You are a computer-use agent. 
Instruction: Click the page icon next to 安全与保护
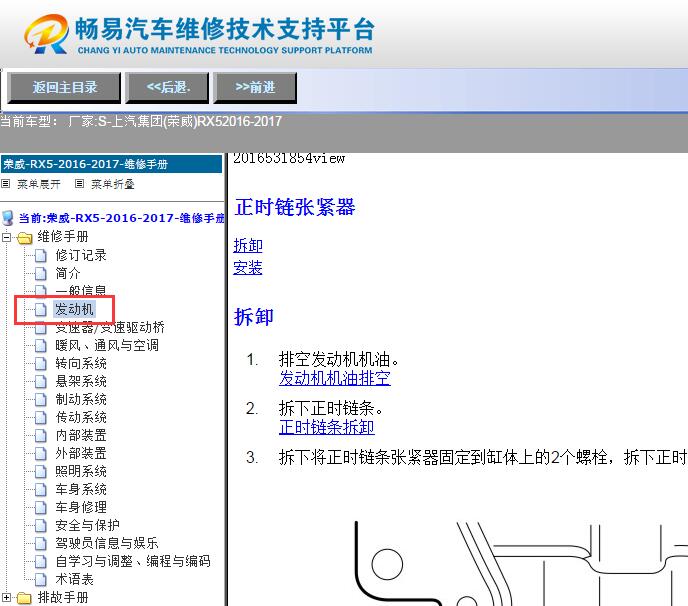pyautogui.click(x=40, y=525)
